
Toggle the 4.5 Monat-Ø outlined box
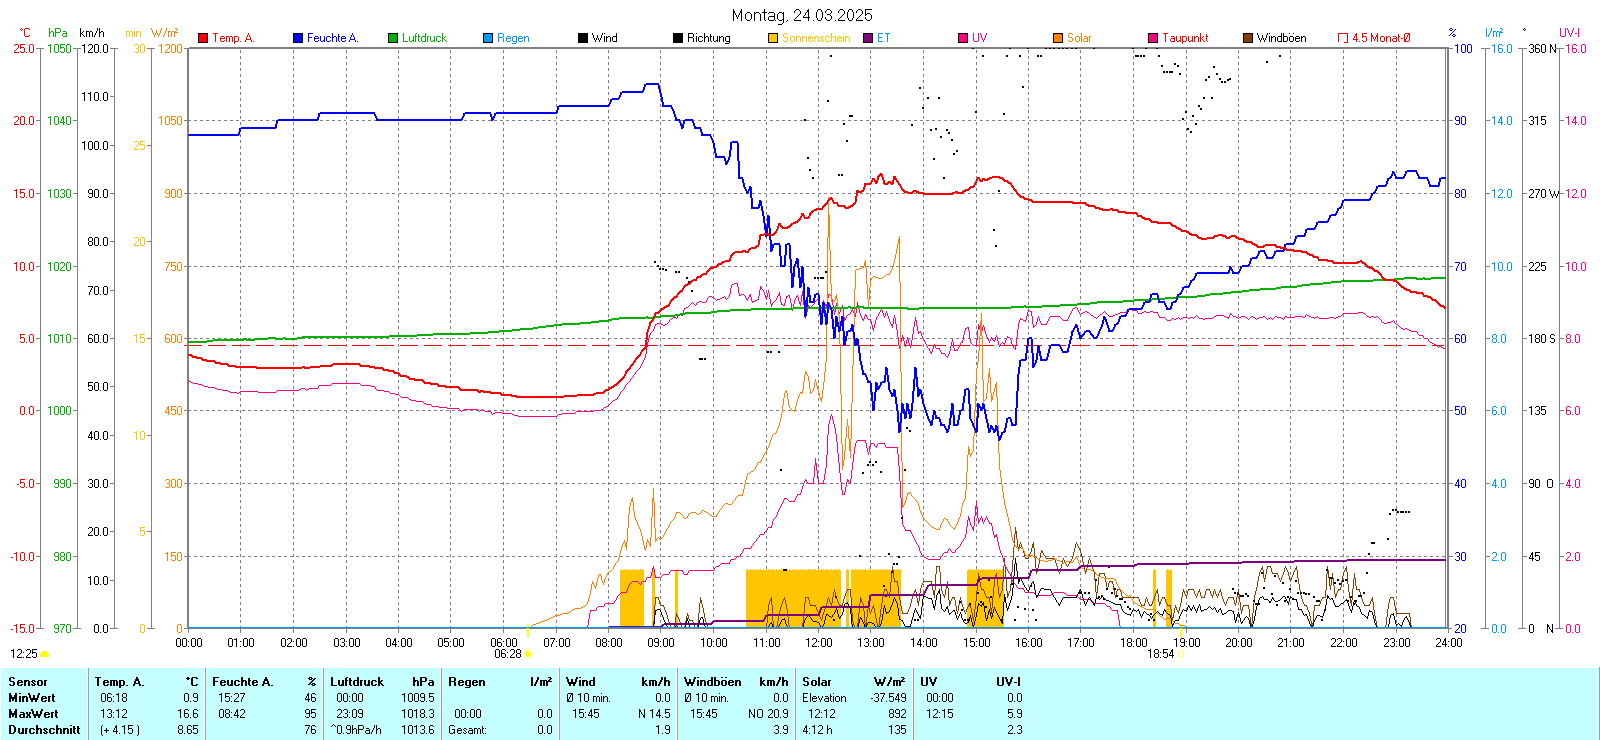tap(1343, 38)
